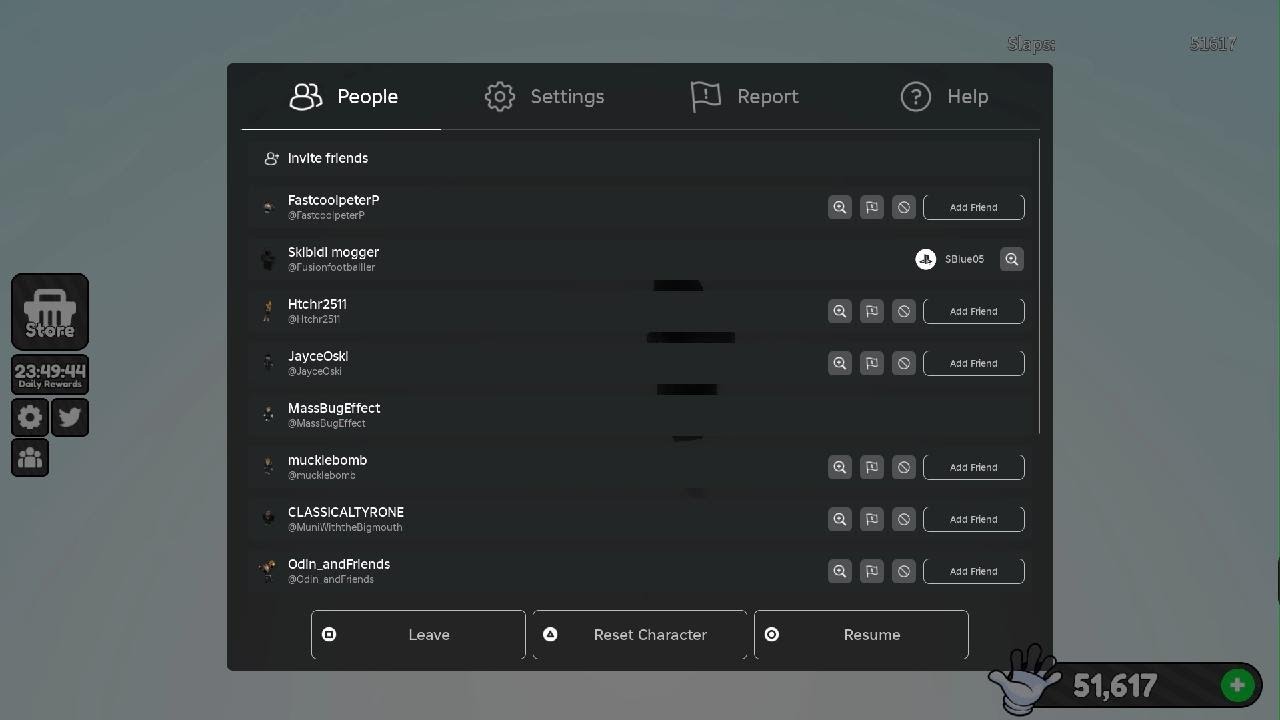Click the 51,617 slaps counter
This screenshot has width=1280, height=720.
coord(1115,686)
